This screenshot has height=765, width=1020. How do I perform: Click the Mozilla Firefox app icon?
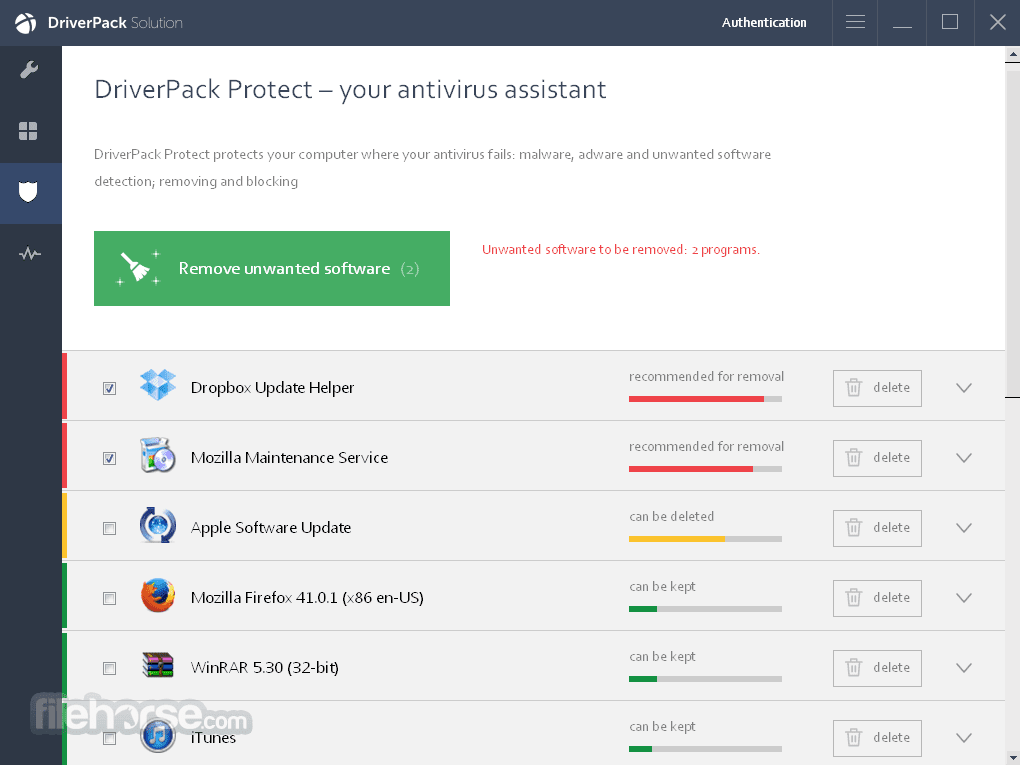(x=156, y=598)
